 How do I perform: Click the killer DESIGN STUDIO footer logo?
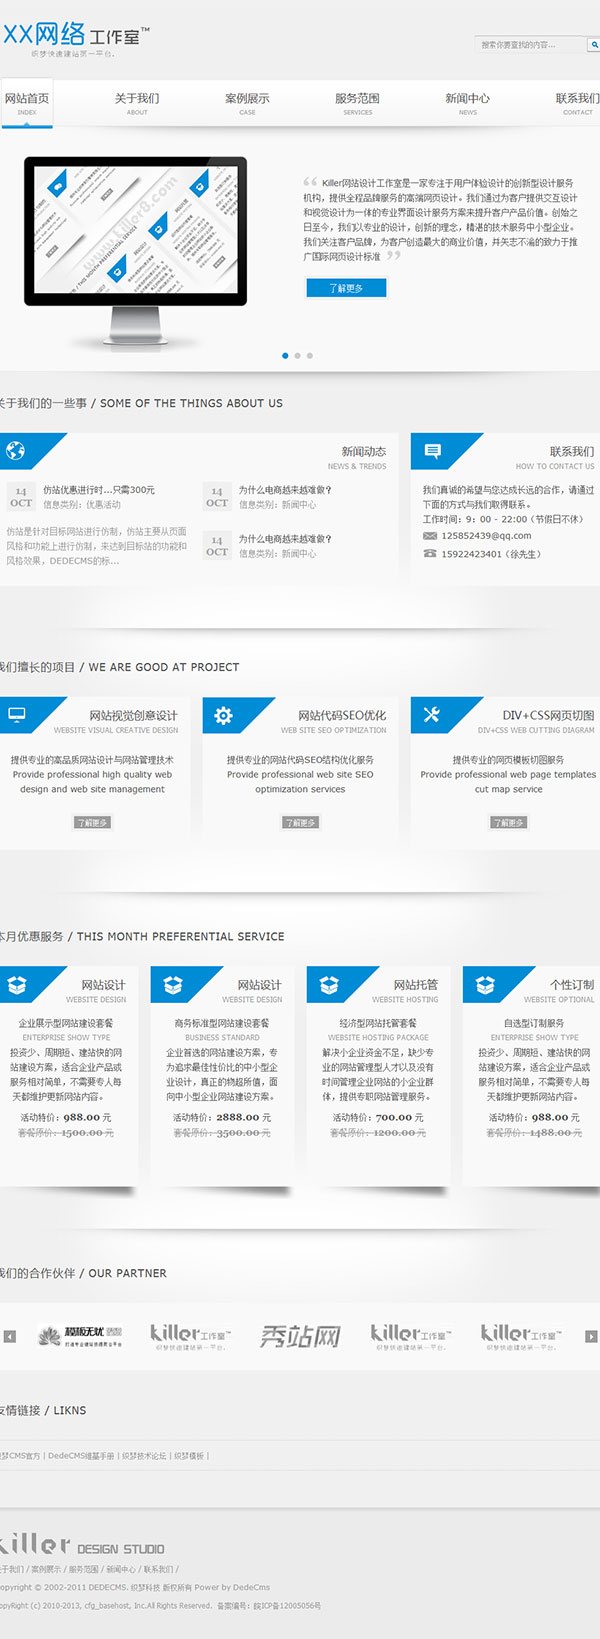point(82,1545)
